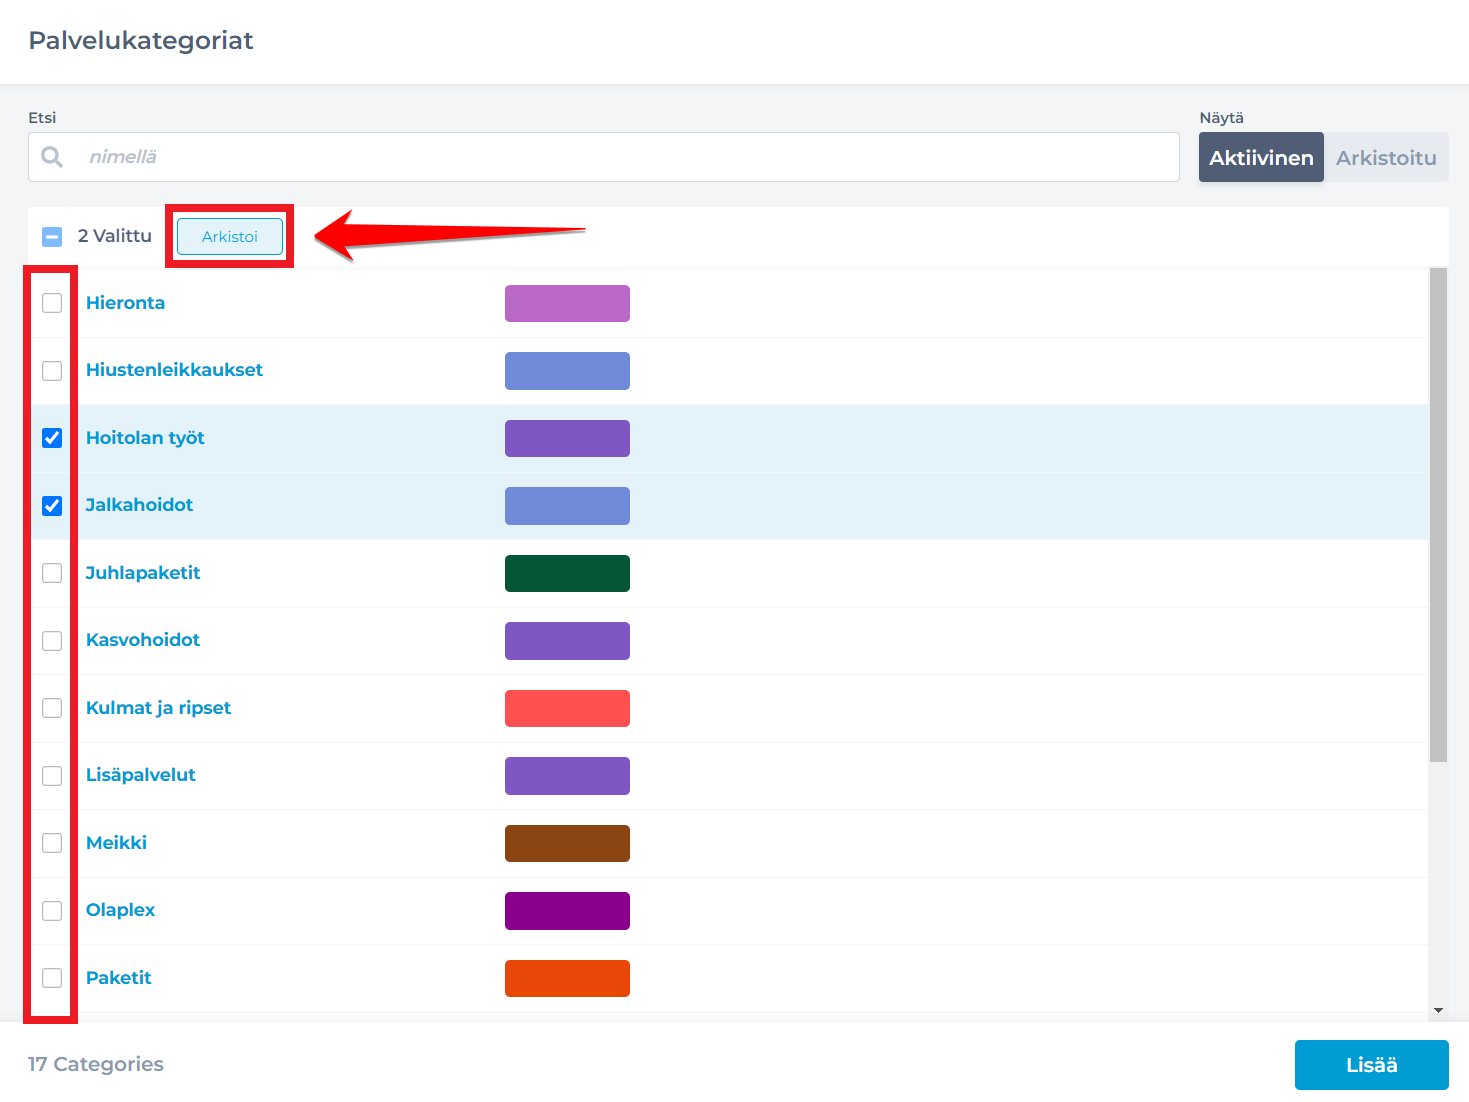Click the Kasvohoidot color swatch
1469x1102 pixels.
point(567,641)
